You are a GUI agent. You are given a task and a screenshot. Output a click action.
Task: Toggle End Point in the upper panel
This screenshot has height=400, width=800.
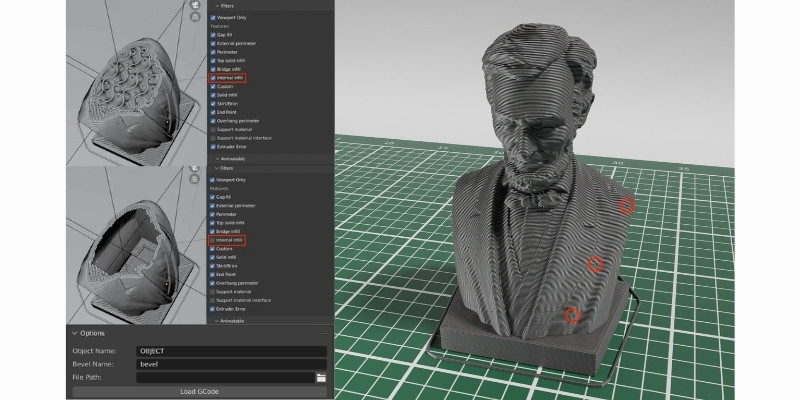213,112
